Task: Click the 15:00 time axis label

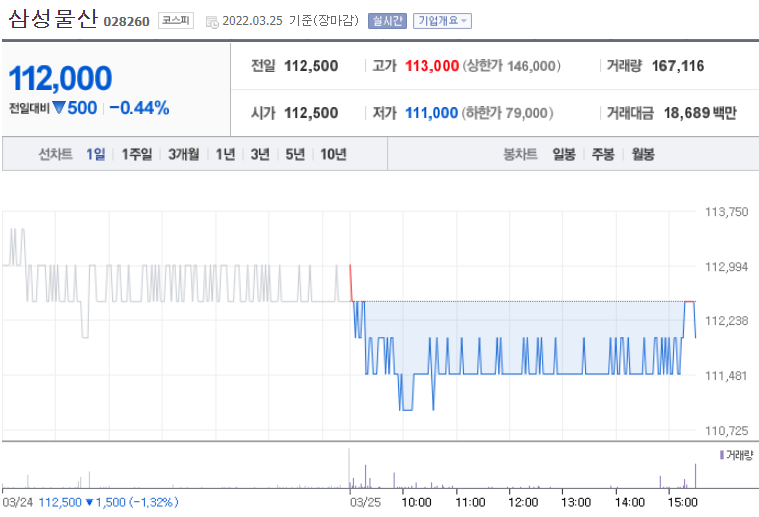Action: (x=682, y=502)
